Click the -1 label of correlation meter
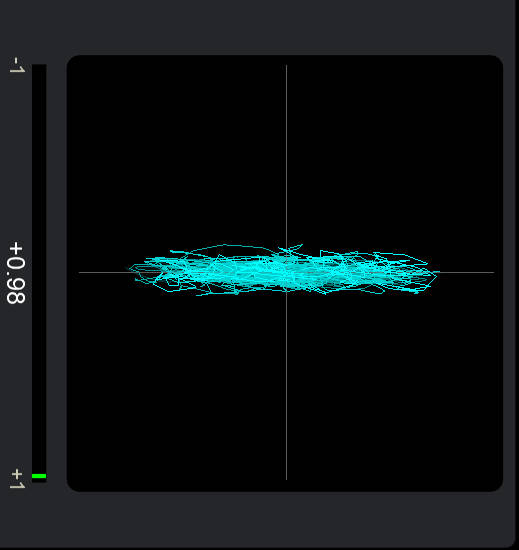Image resolution: width=519 pixels, height=550 pixels. (x=17, y=65)
